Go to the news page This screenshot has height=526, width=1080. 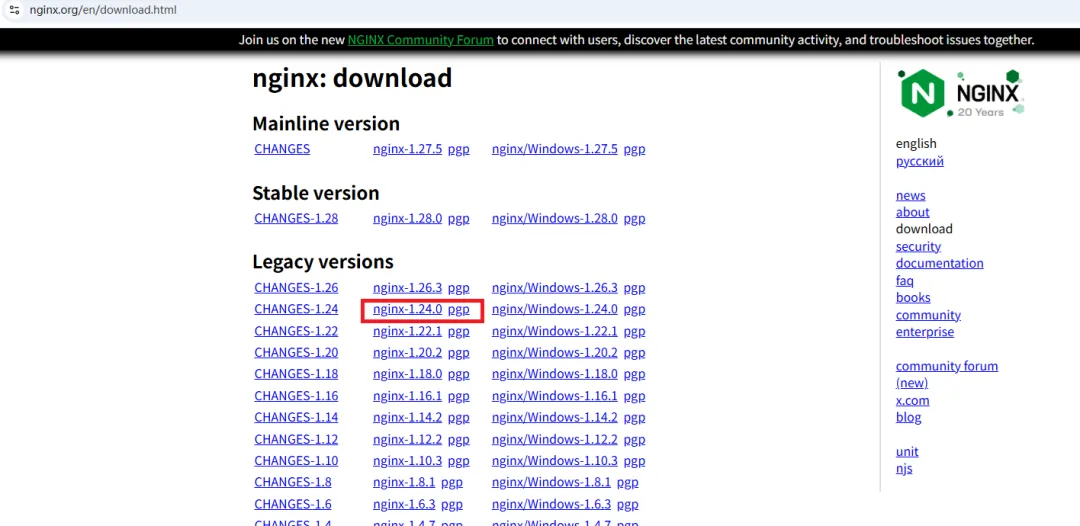[911, 196]
